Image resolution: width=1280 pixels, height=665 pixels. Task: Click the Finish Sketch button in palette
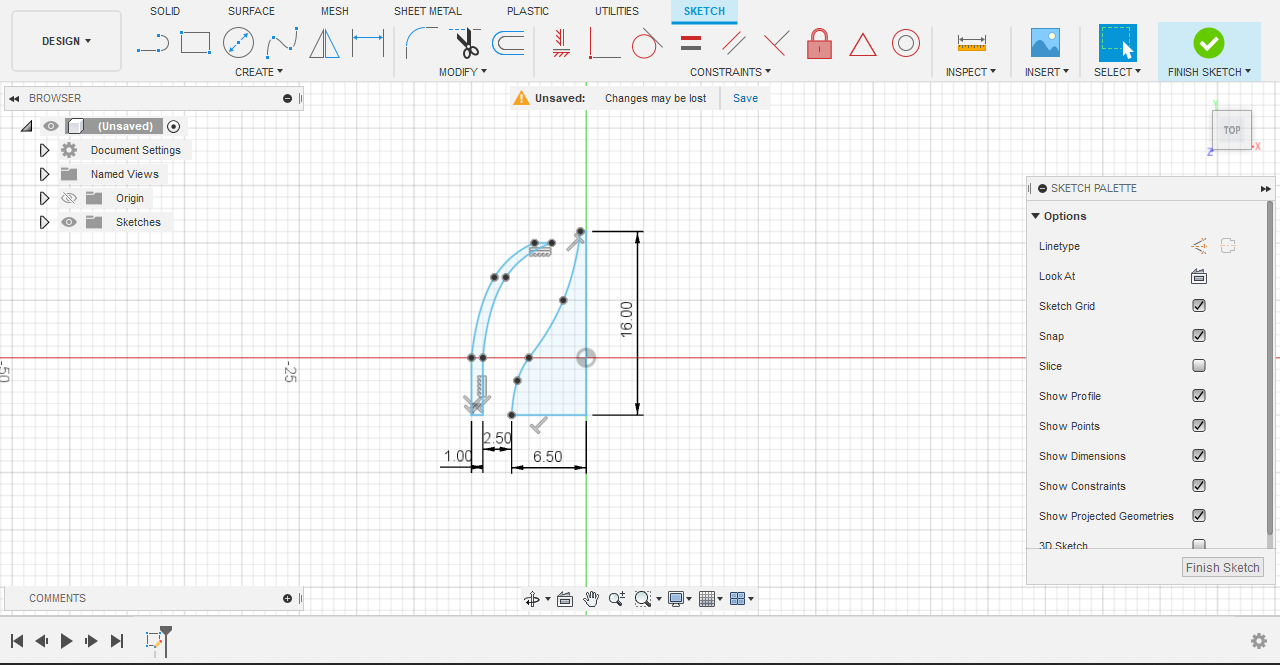point(1223,567)
